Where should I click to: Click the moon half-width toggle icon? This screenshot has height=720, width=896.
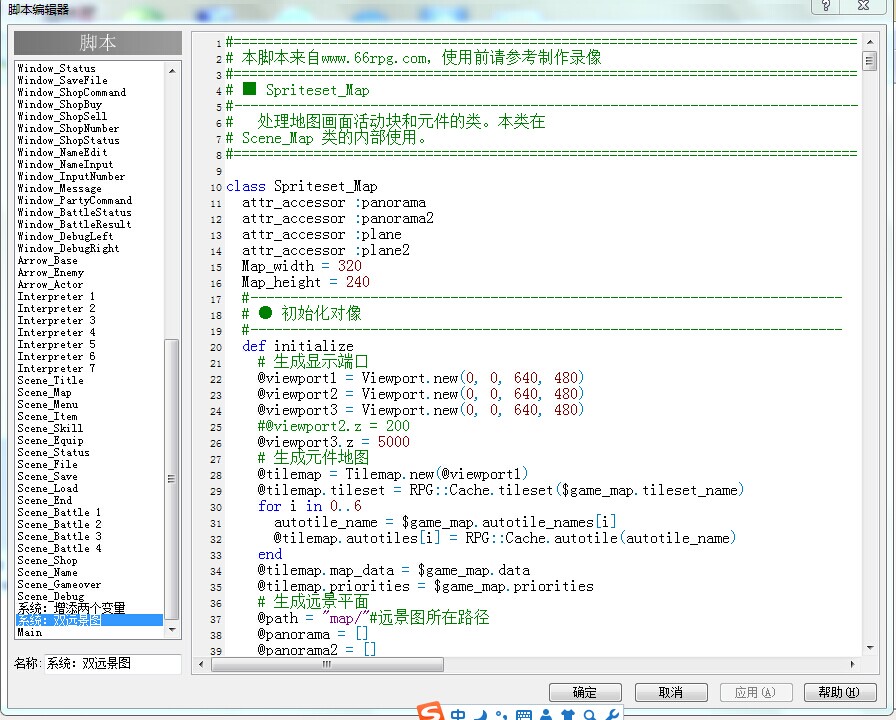[482, 714]
